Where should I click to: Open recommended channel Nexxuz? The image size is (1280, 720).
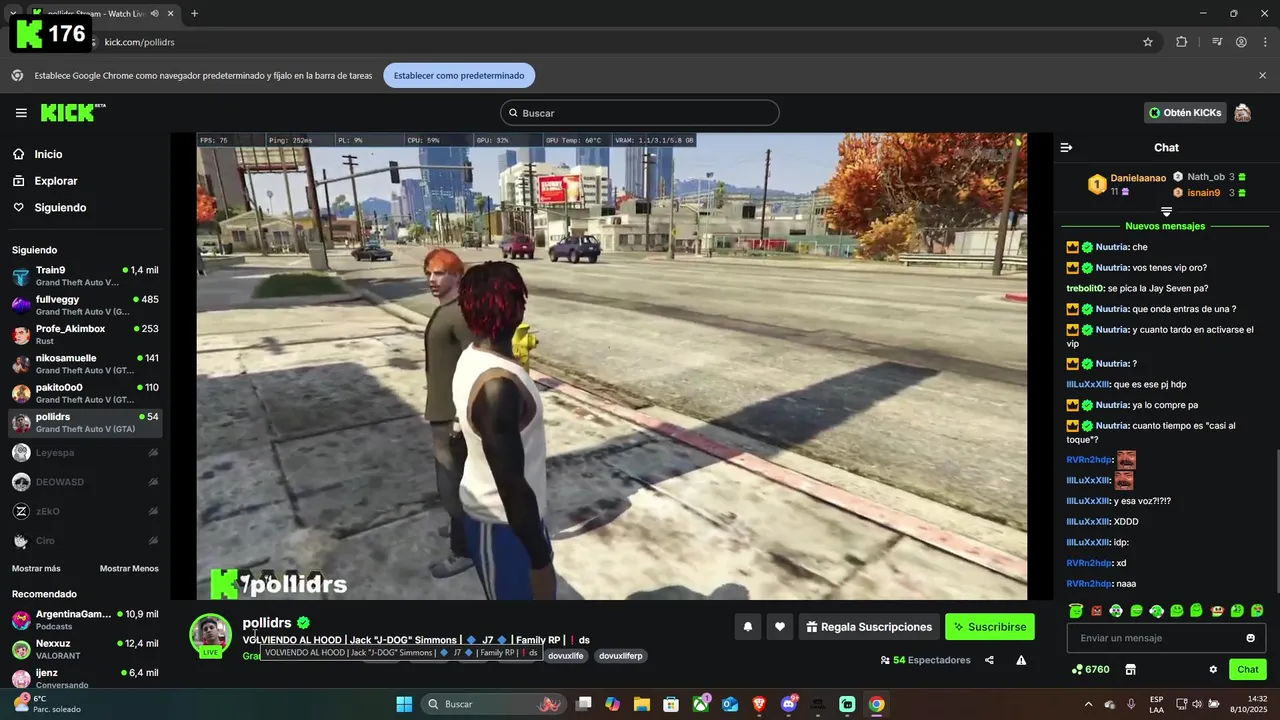coord(85,649)
